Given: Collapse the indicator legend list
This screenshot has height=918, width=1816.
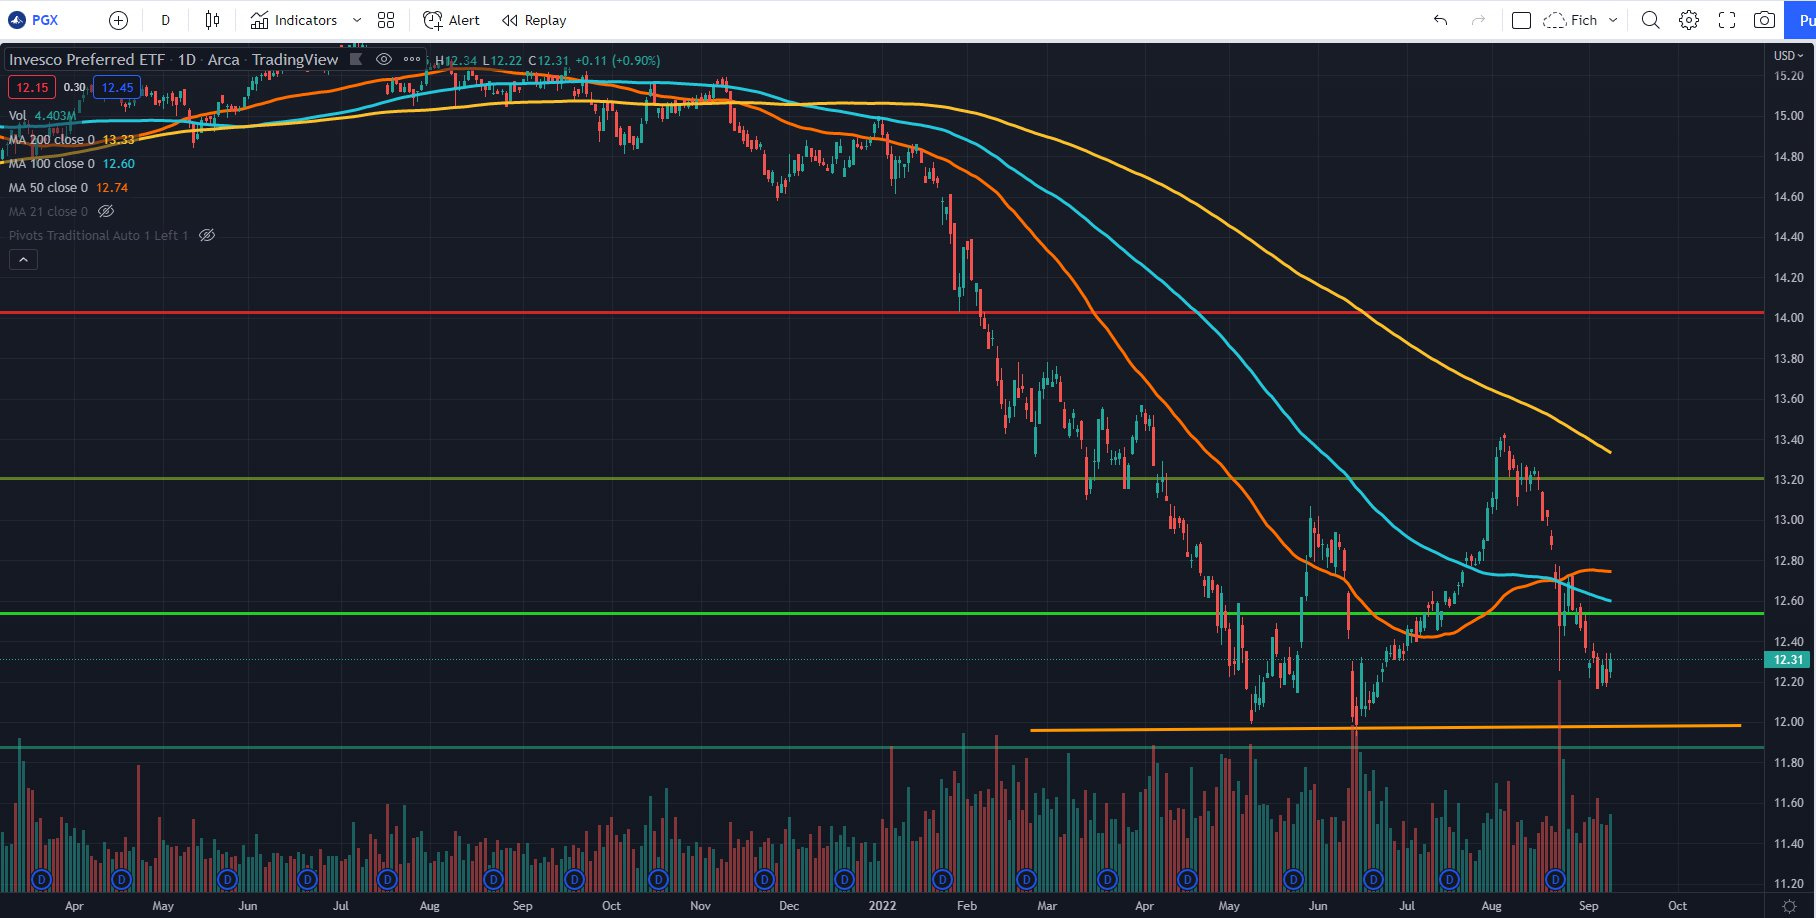Looking at the screenshot, I should point(23,259).
